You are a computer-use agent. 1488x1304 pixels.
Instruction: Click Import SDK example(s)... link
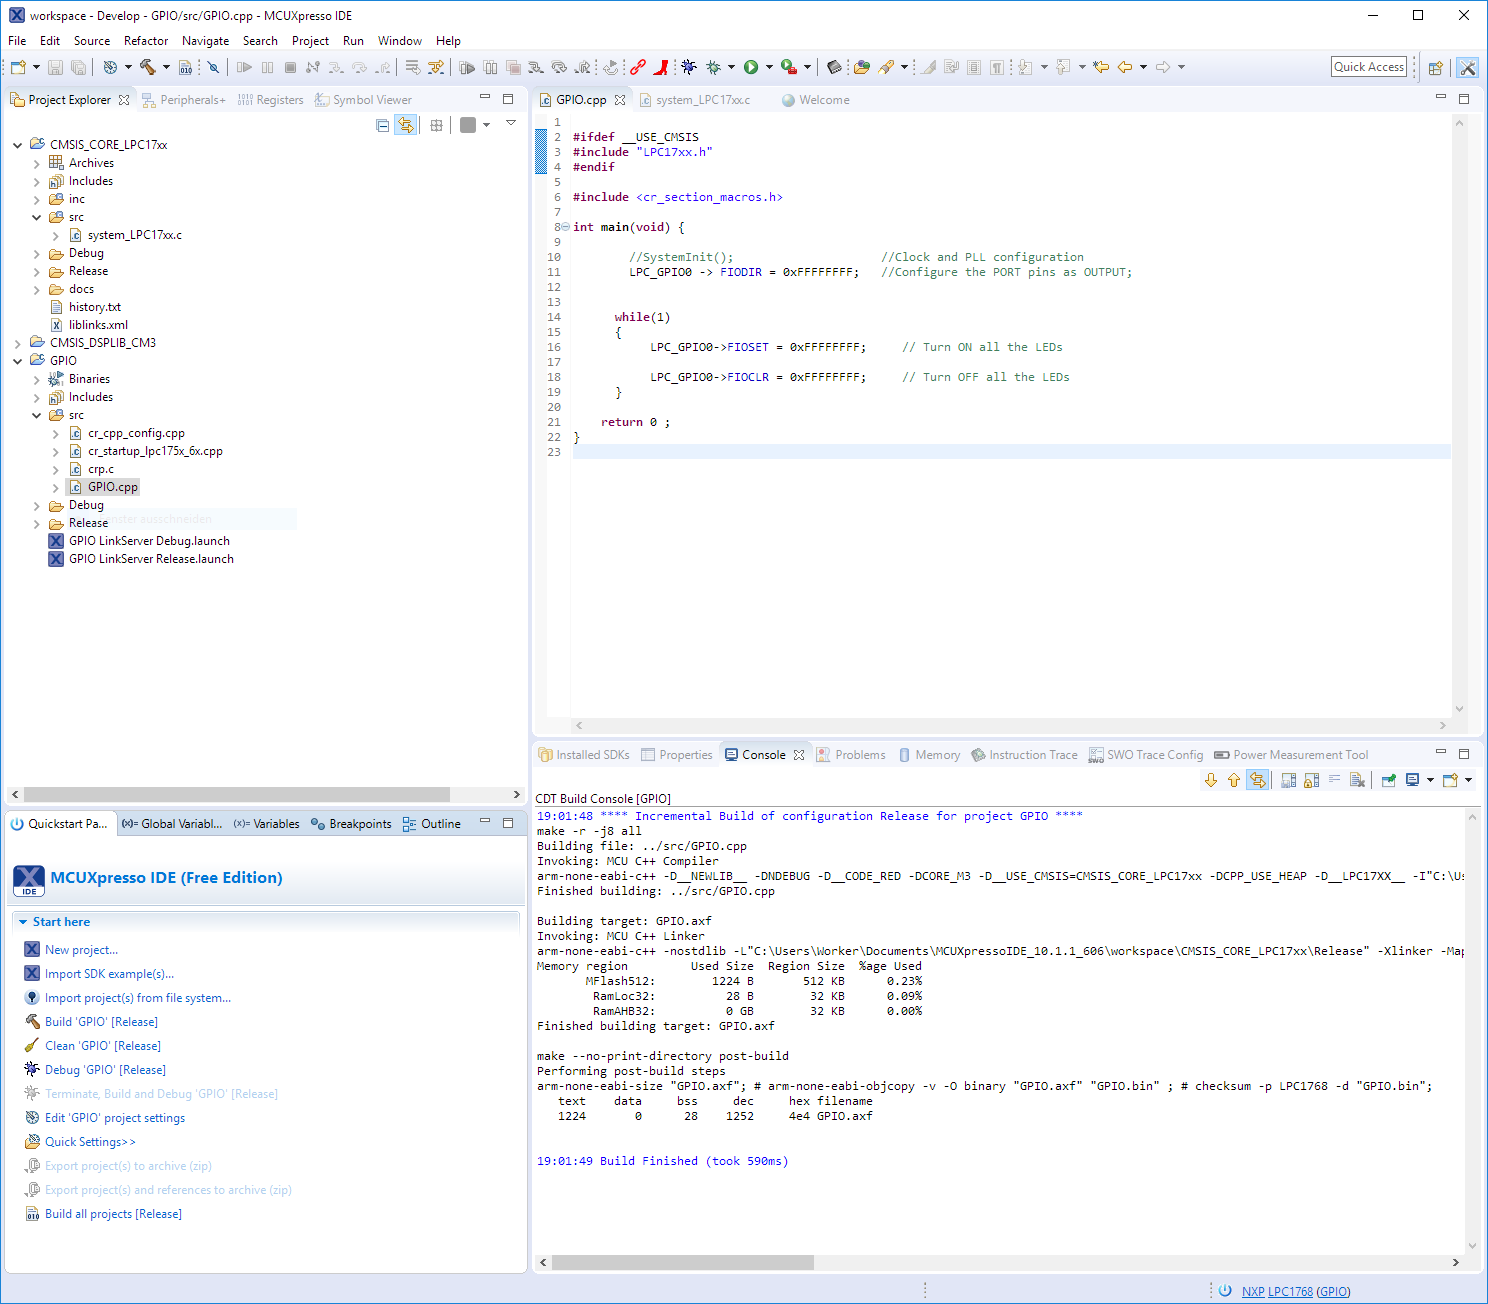[109, 974]
